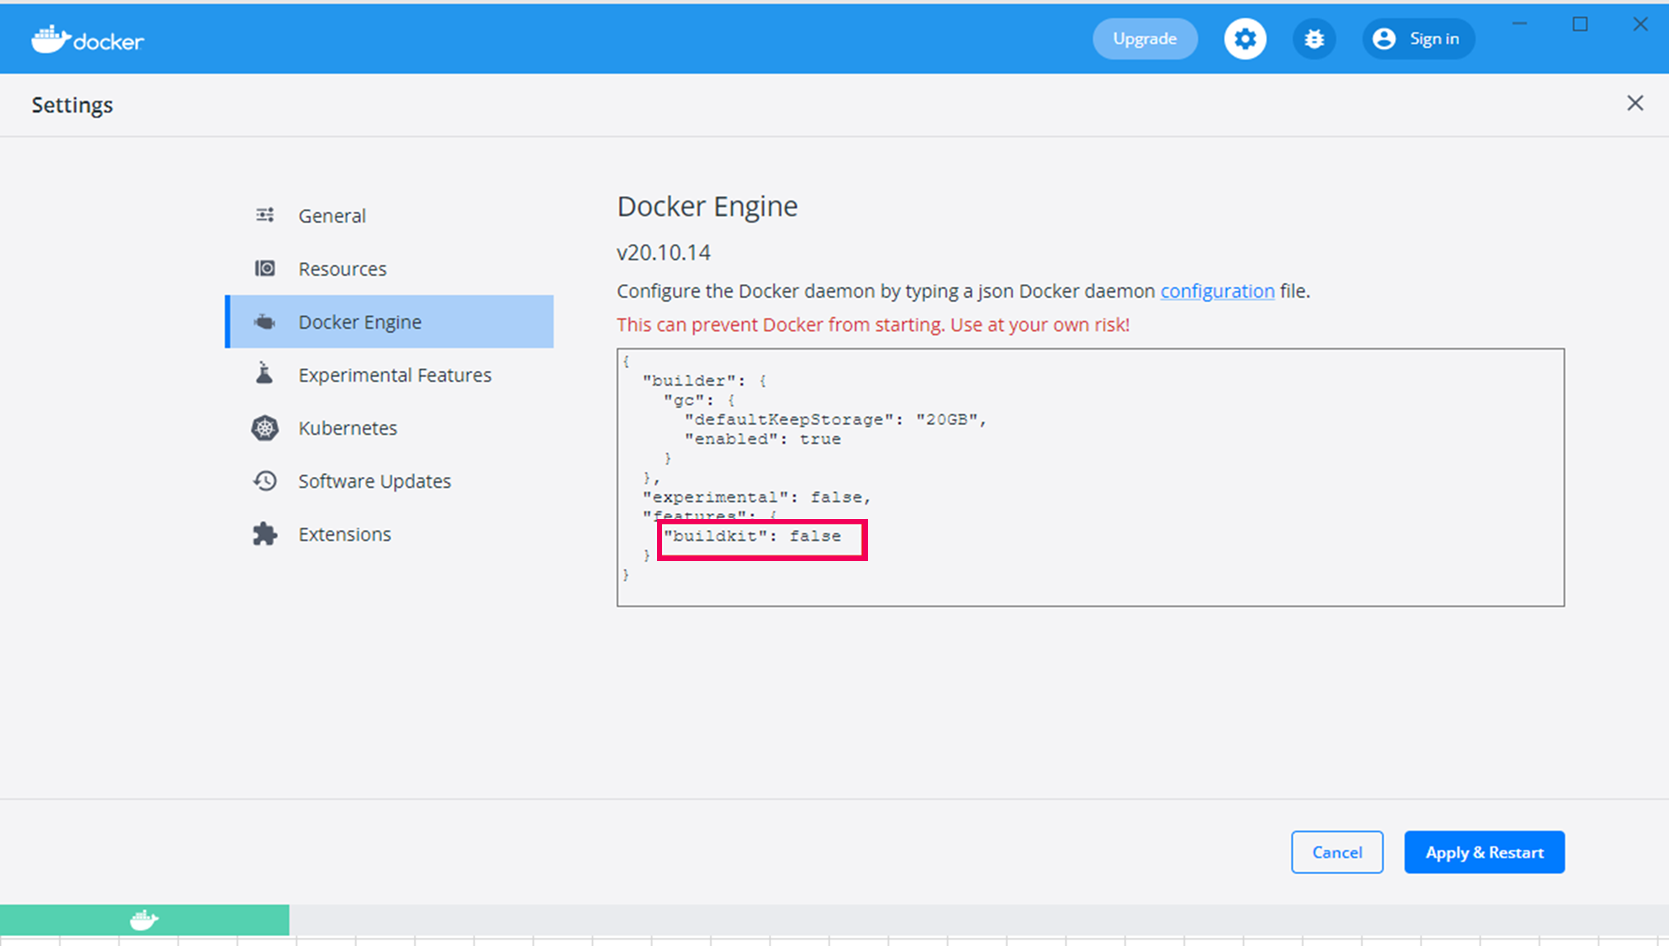Open the daemon configuration link
The width and height of the screenshot is (1669, 946).
pos(1217,291)
